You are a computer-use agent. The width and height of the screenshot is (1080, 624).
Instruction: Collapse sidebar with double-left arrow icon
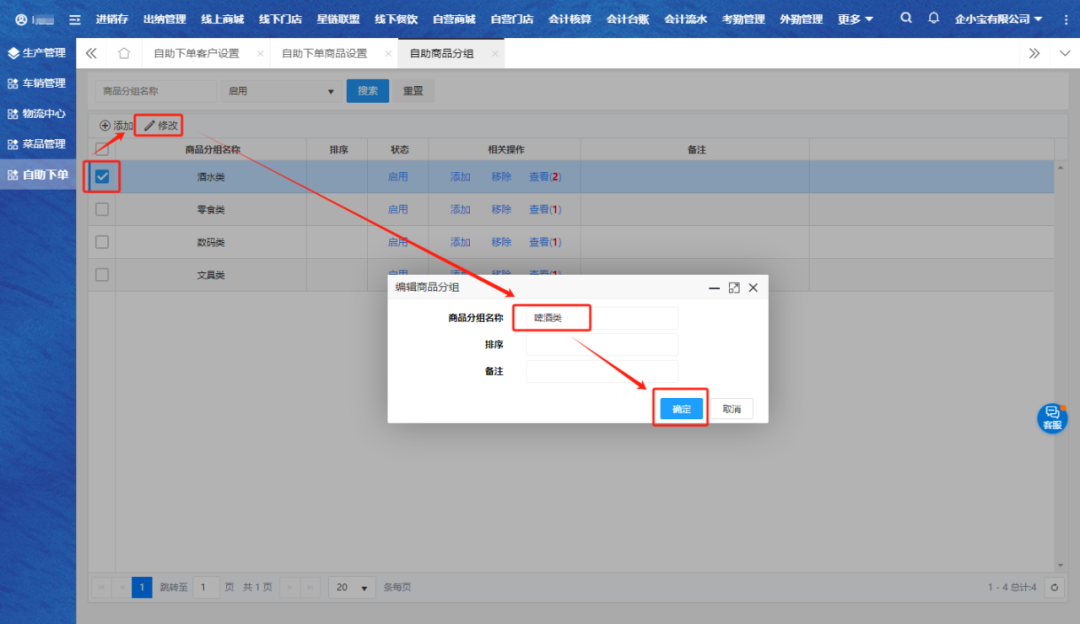[91, 53]
